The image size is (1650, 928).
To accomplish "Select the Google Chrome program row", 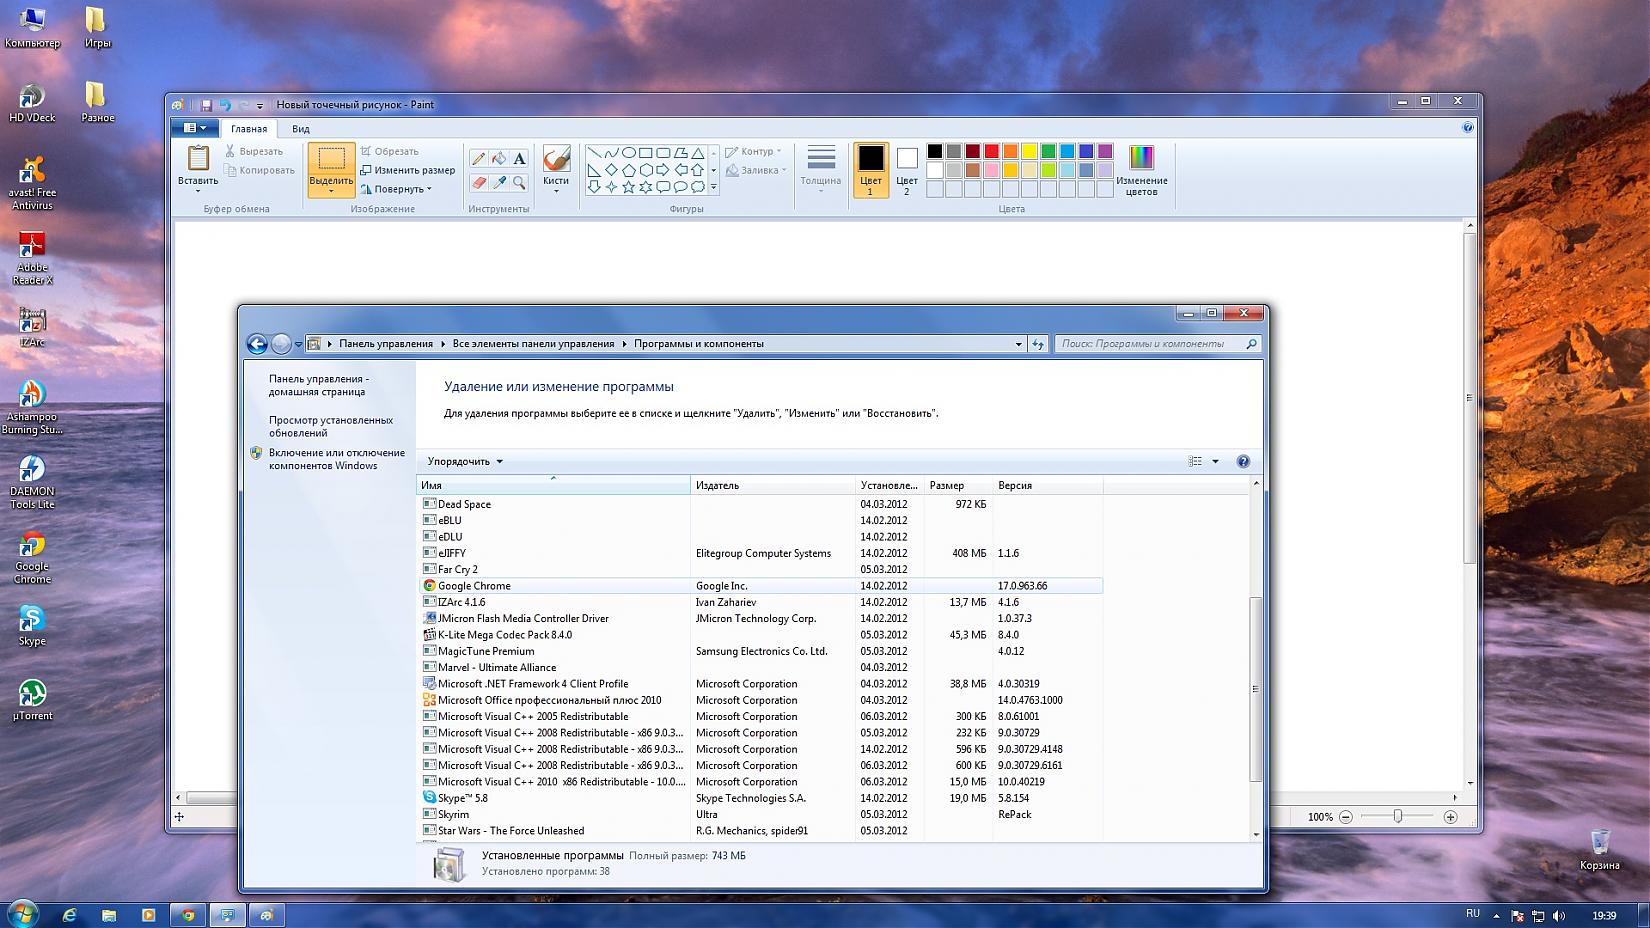I will click(x=474, y=586).
